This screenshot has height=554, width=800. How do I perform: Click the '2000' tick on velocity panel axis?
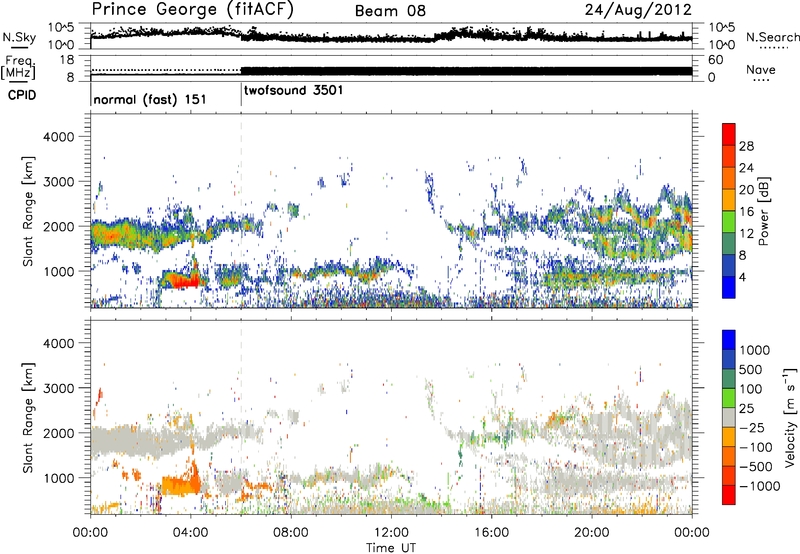(58, 433)
